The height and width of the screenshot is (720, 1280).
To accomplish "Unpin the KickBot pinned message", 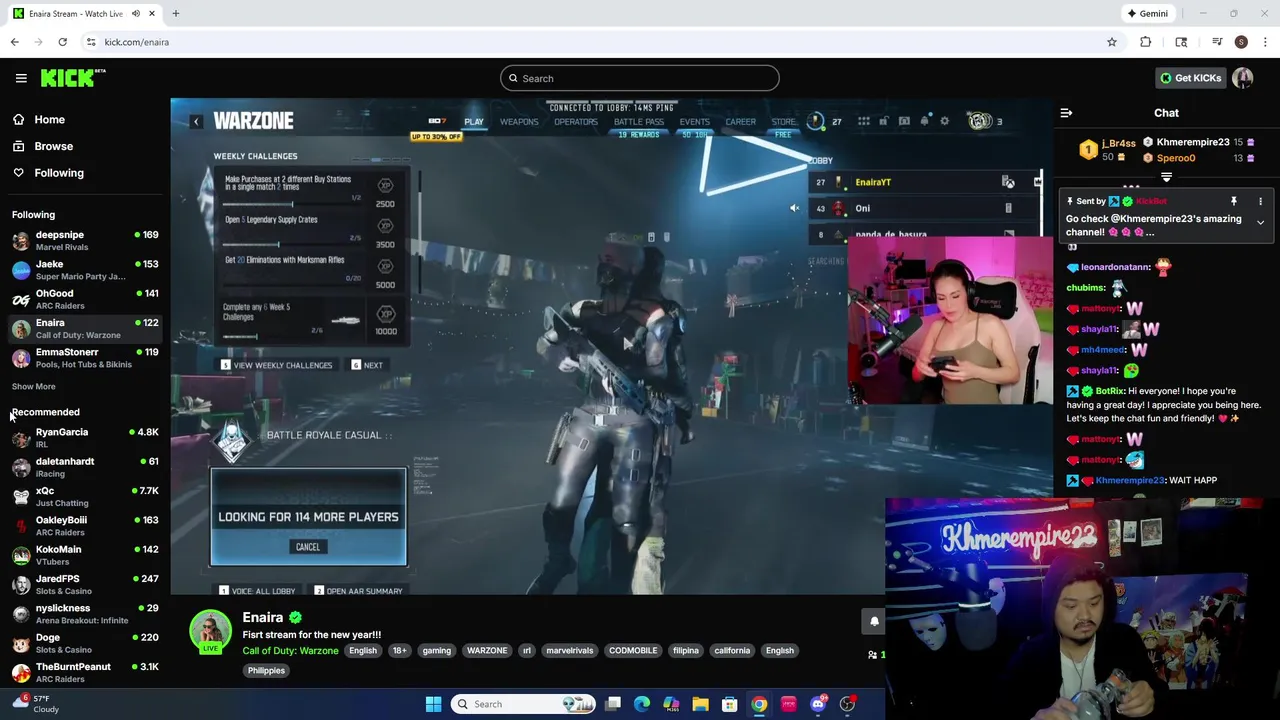I will (1233, 201).
